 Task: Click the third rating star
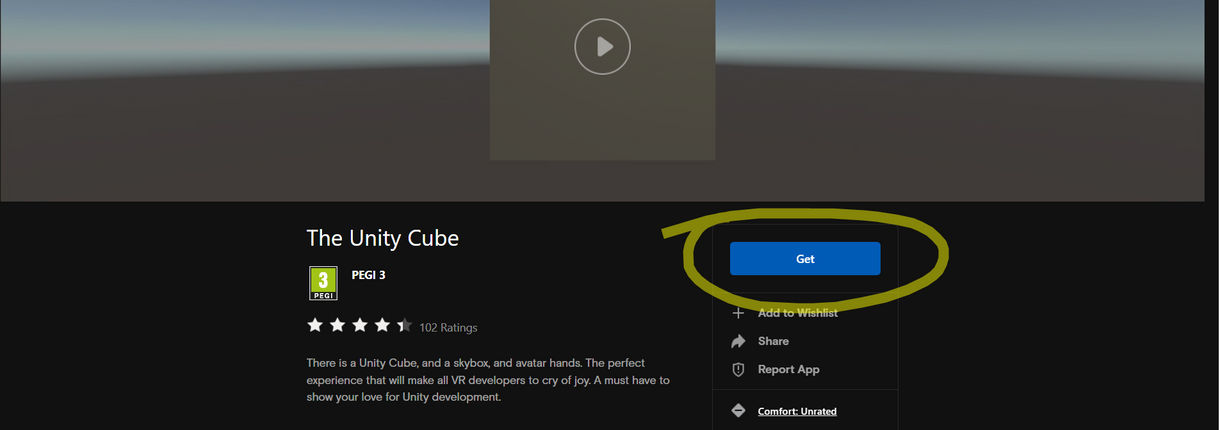tap(360, 325)
